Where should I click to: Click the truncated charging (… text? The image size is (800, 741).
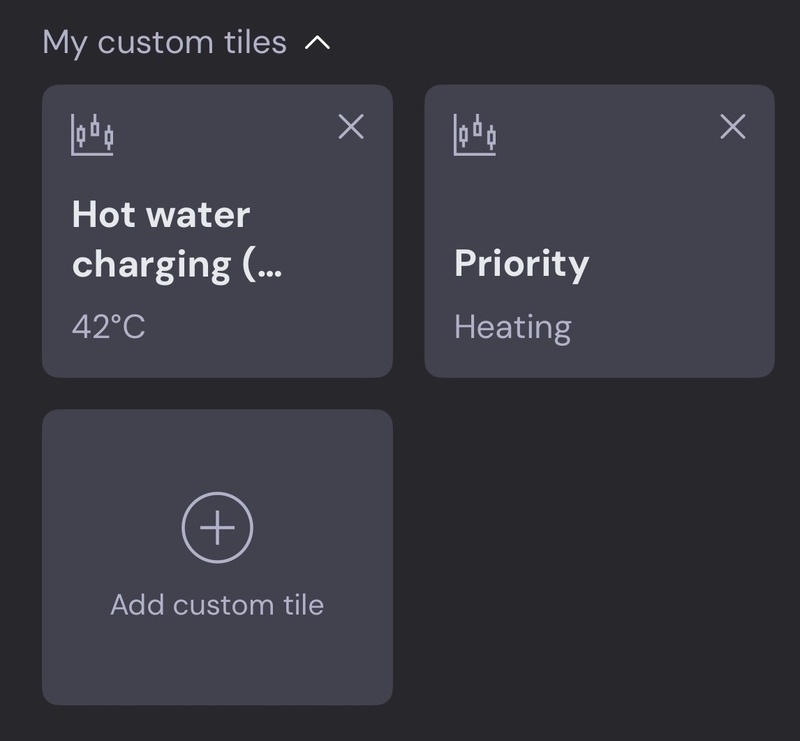[x=176, y=264]
